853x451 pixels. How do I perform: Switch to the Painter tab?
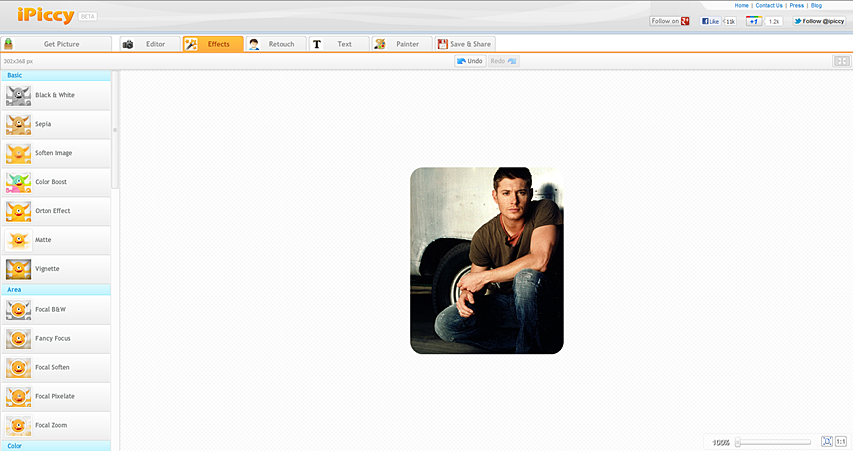click(x=402, y=44)
